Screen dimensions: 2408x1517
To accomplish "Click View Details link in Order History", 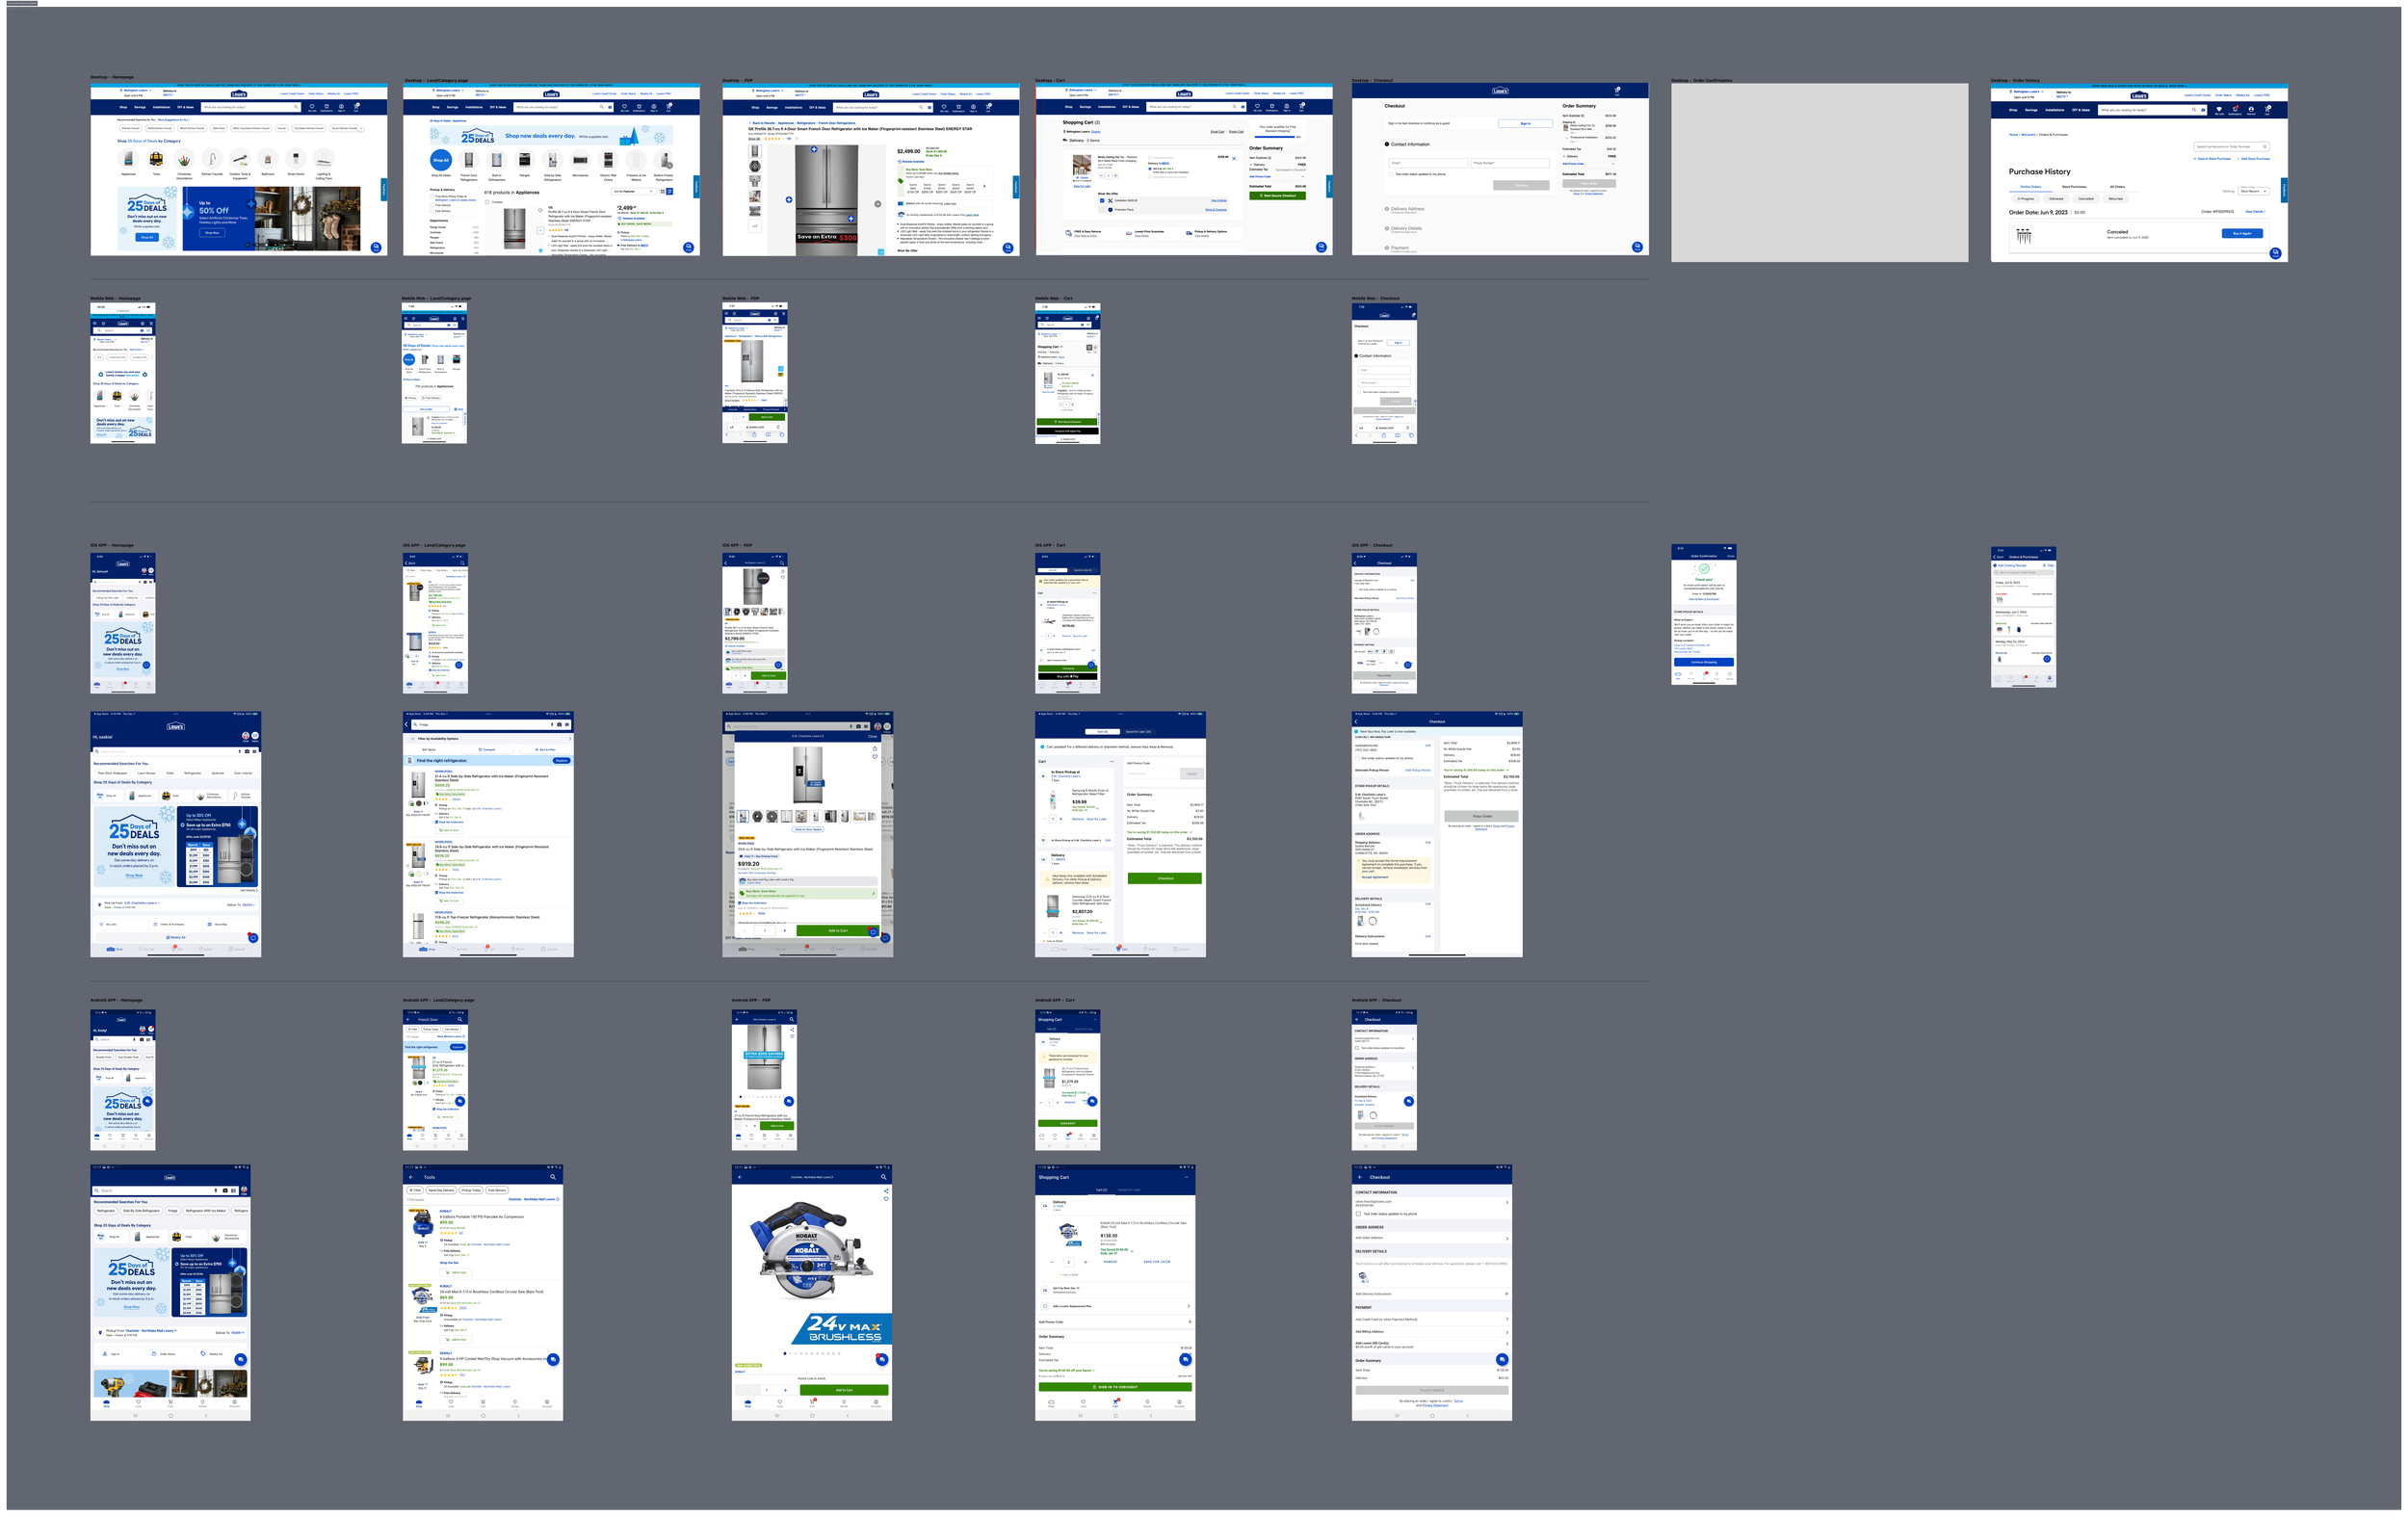I will (2256, 212).
